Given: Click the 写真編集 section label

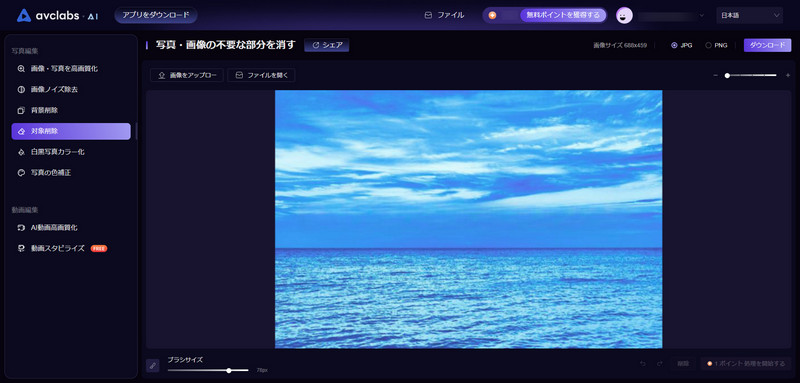Looking at the screenshot, I should click(x=25, y=51).
